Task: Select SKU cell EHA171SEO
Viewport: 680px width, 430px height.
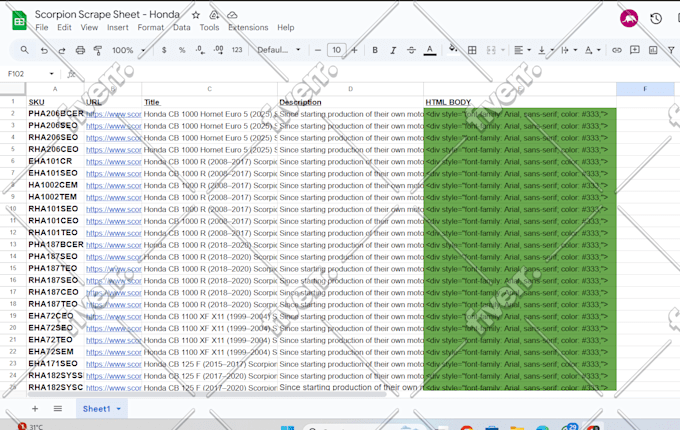Action: [x=56, y=364]
